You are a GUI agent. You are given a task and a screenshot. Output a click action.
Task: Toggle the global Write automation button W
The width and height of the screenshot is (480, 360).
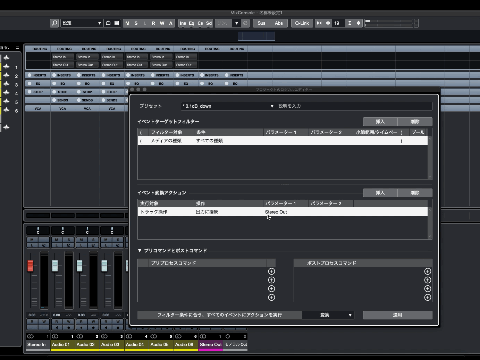[x=162, y=23]
